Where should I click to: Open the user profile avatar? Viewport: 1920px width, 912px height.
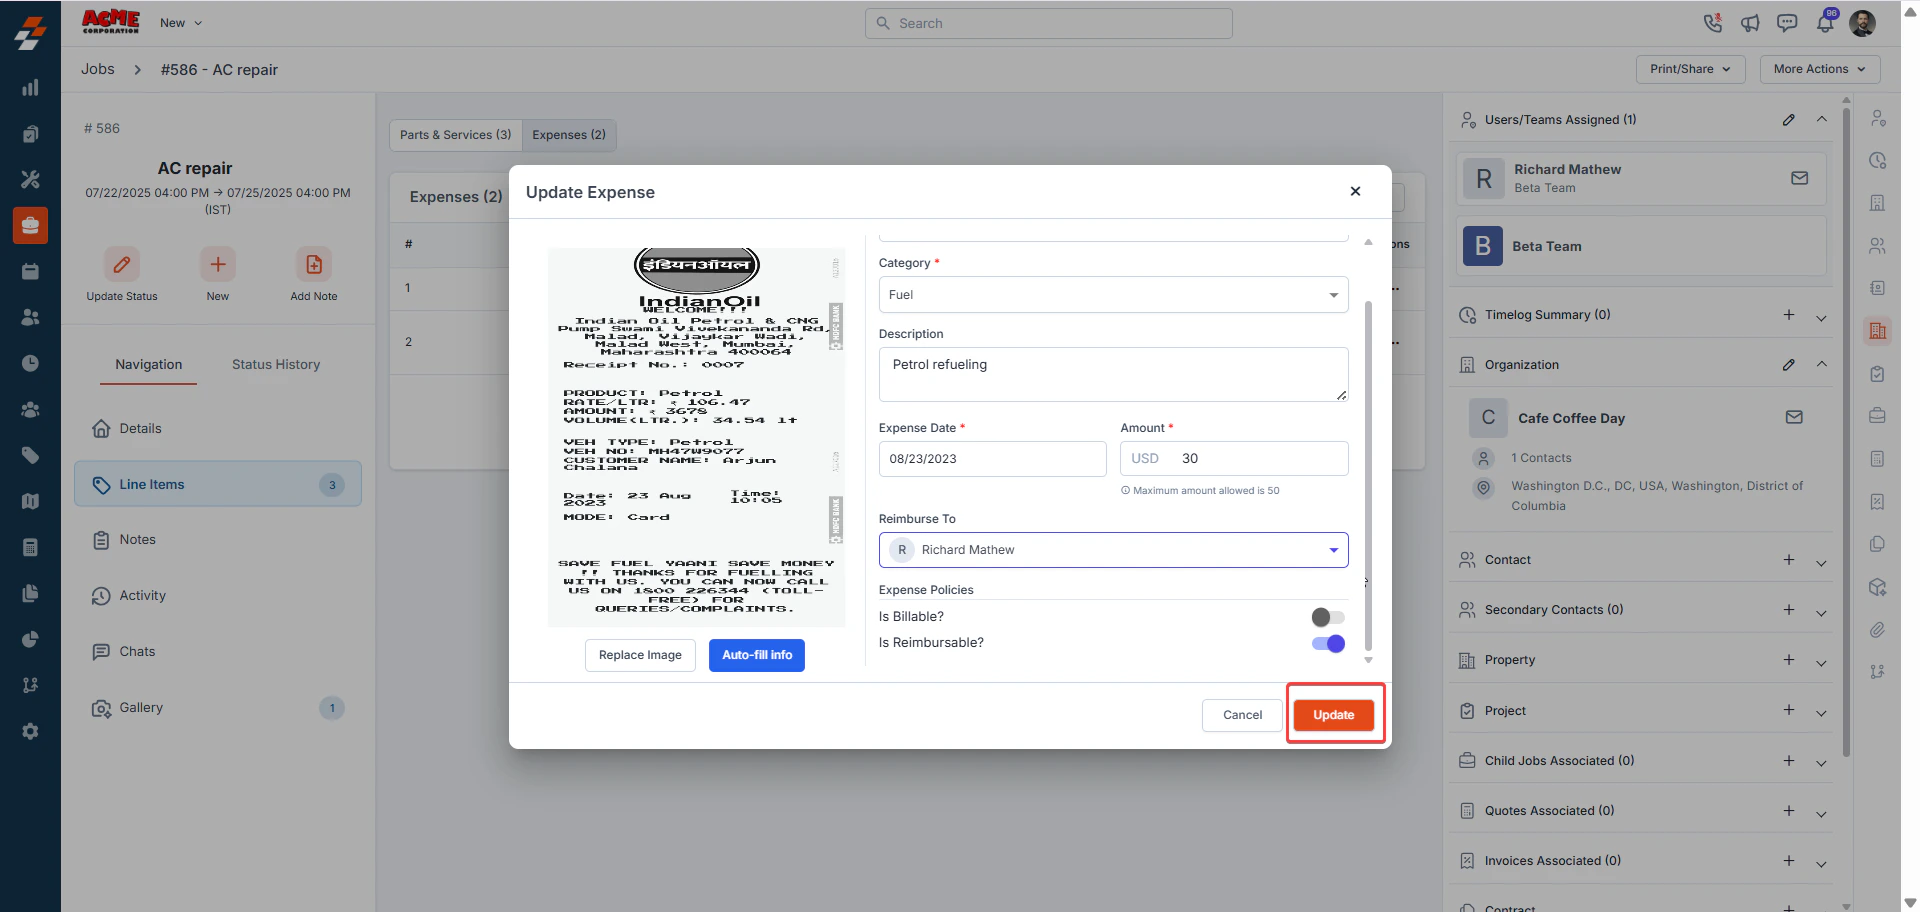(1862, 23)
